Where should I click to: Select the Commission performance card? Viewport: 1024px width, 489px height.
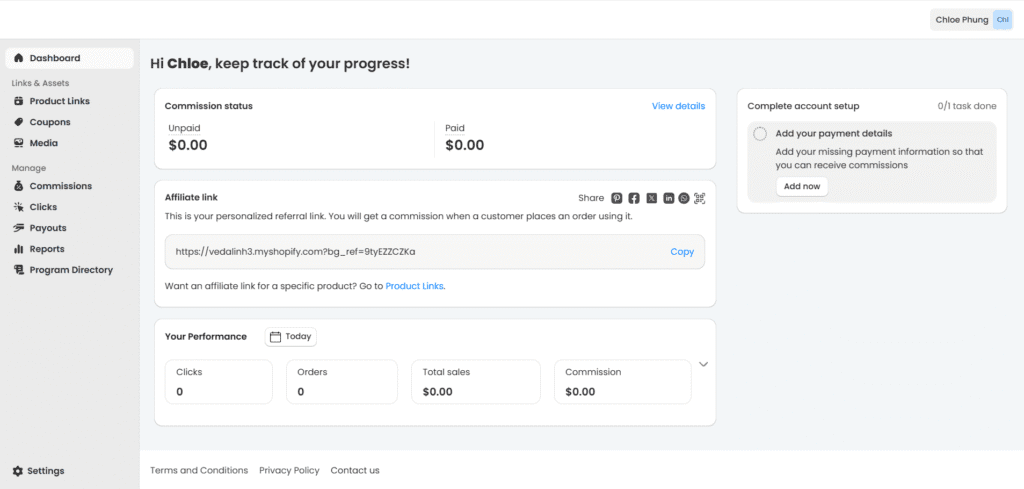pos(622,382)
